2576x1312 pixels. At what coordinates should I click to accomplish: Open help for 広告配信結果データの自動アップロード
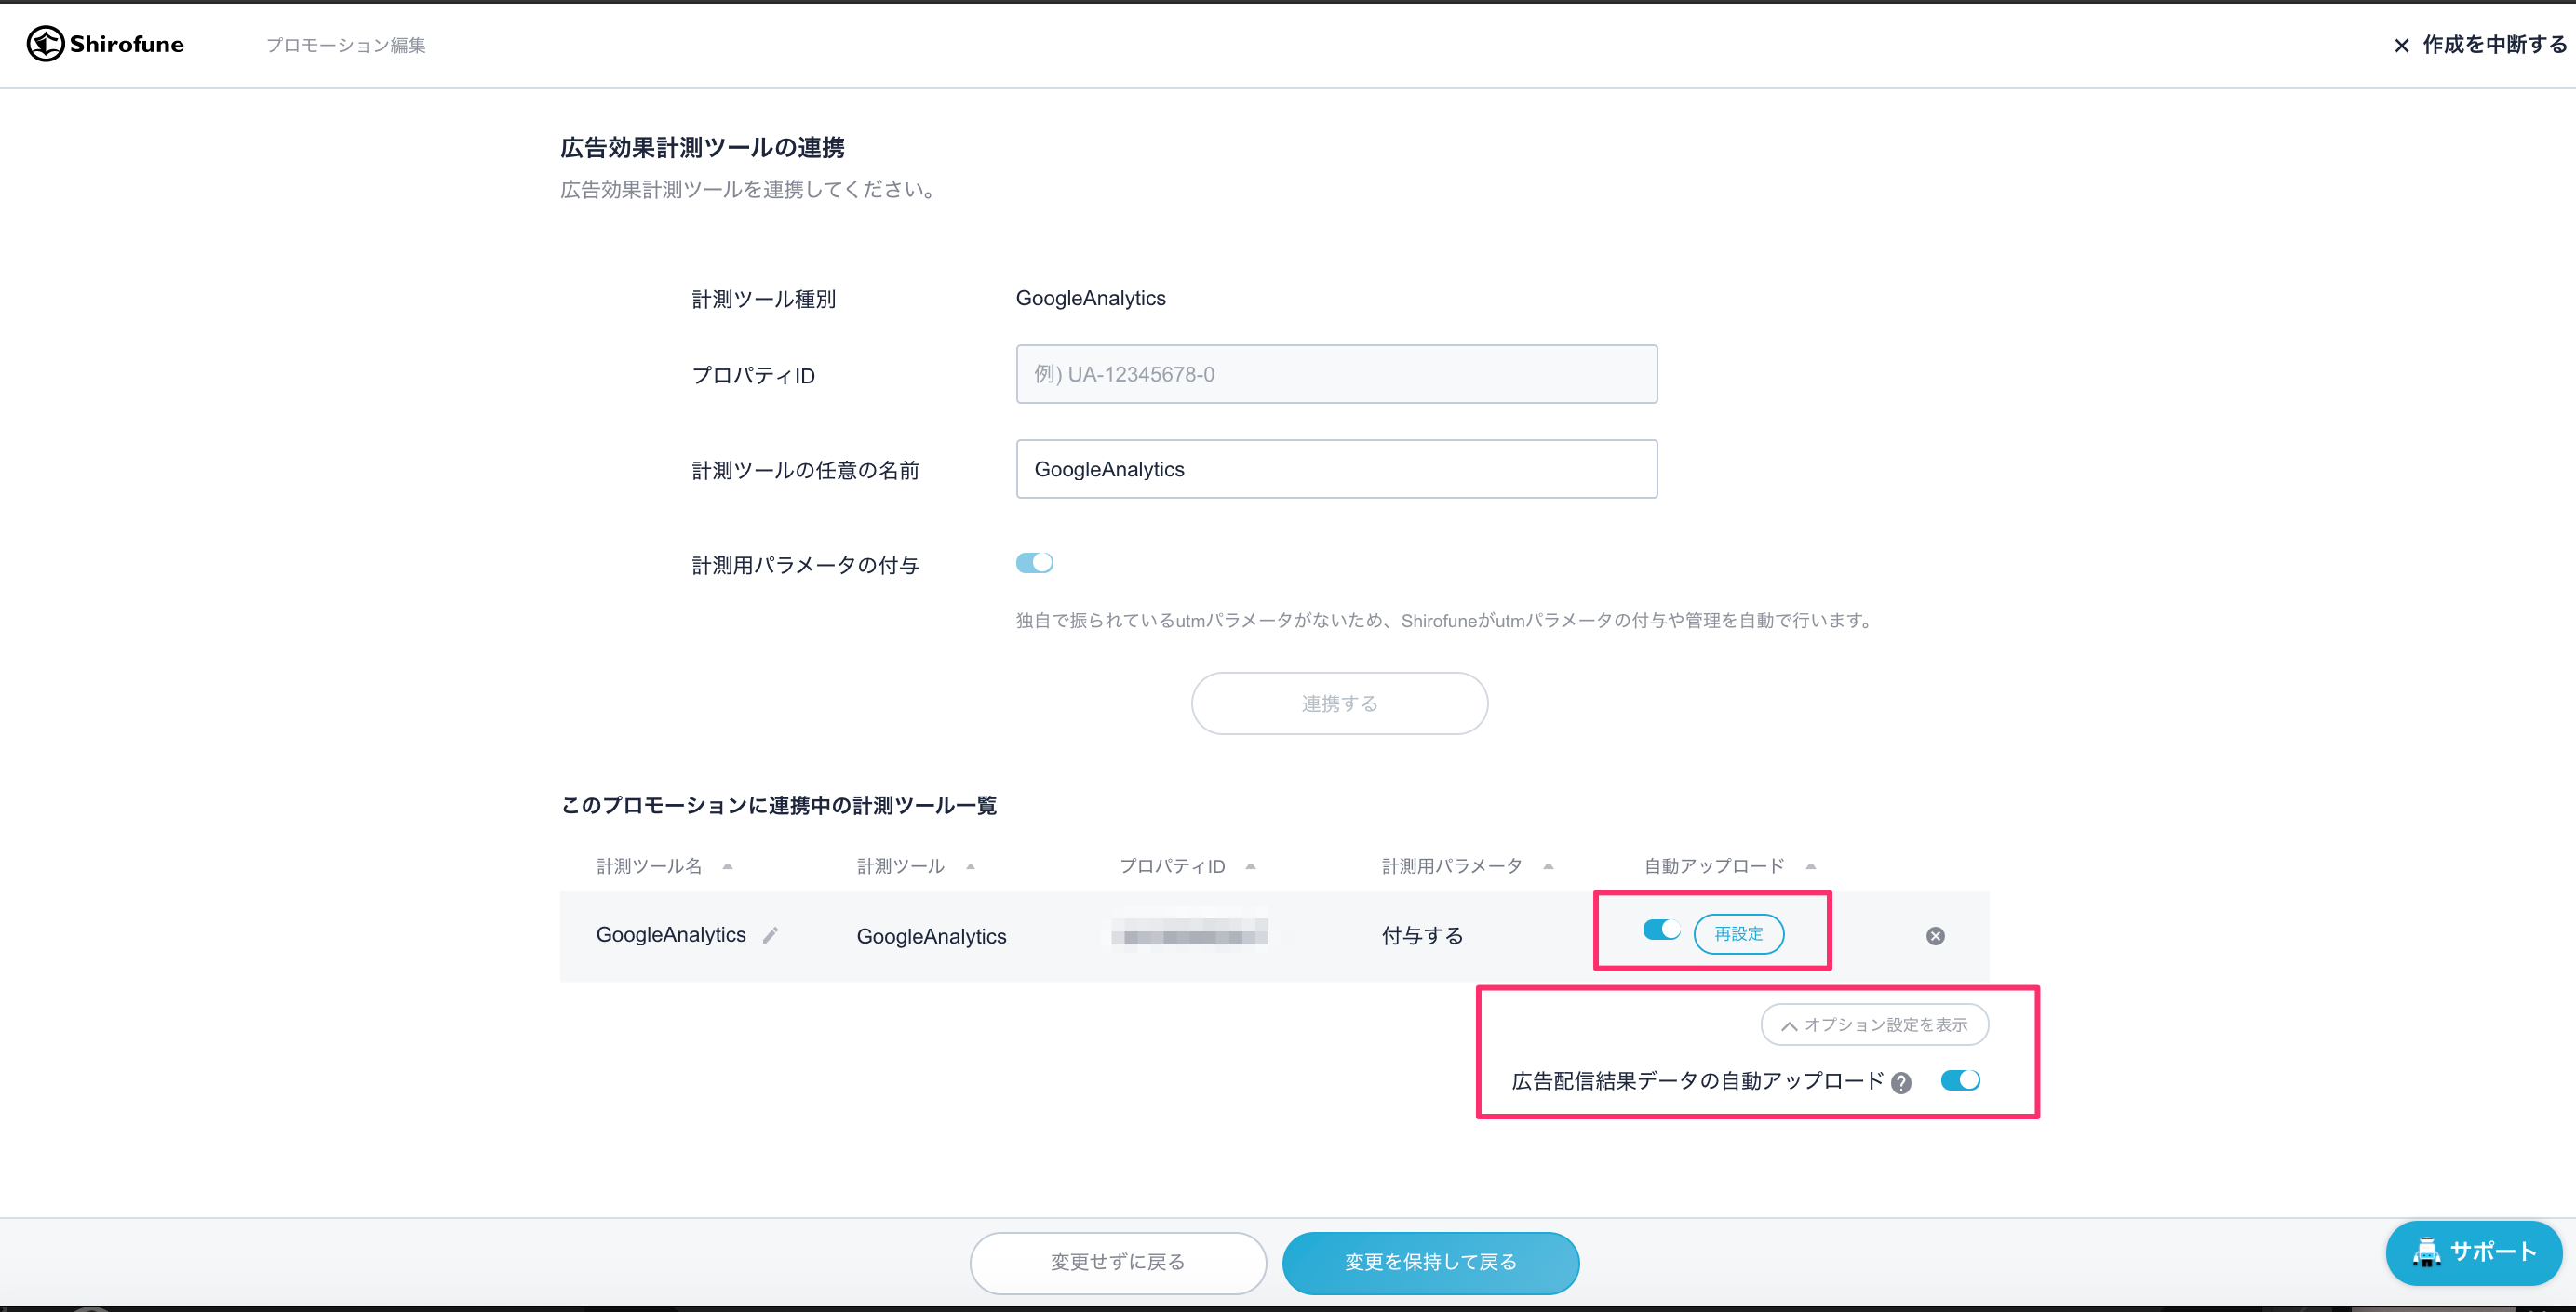[x=1901, y=1082]
